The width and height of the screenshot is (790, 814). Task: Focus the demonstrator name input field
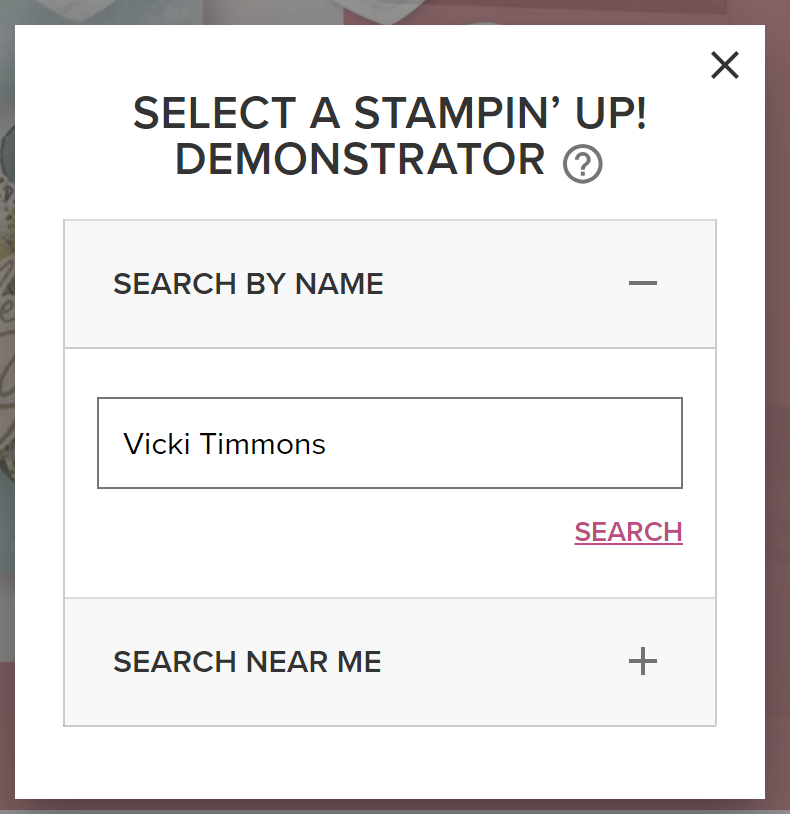pyautogui.click(x=389, y=443)
